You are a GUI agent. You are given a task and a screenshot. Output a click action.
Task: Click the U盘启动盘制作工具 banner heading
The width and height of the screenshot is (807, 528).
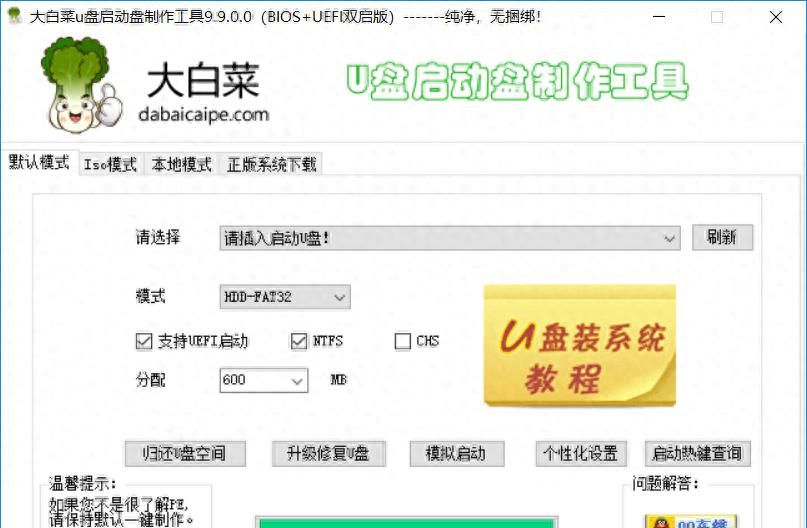[517, 81]
